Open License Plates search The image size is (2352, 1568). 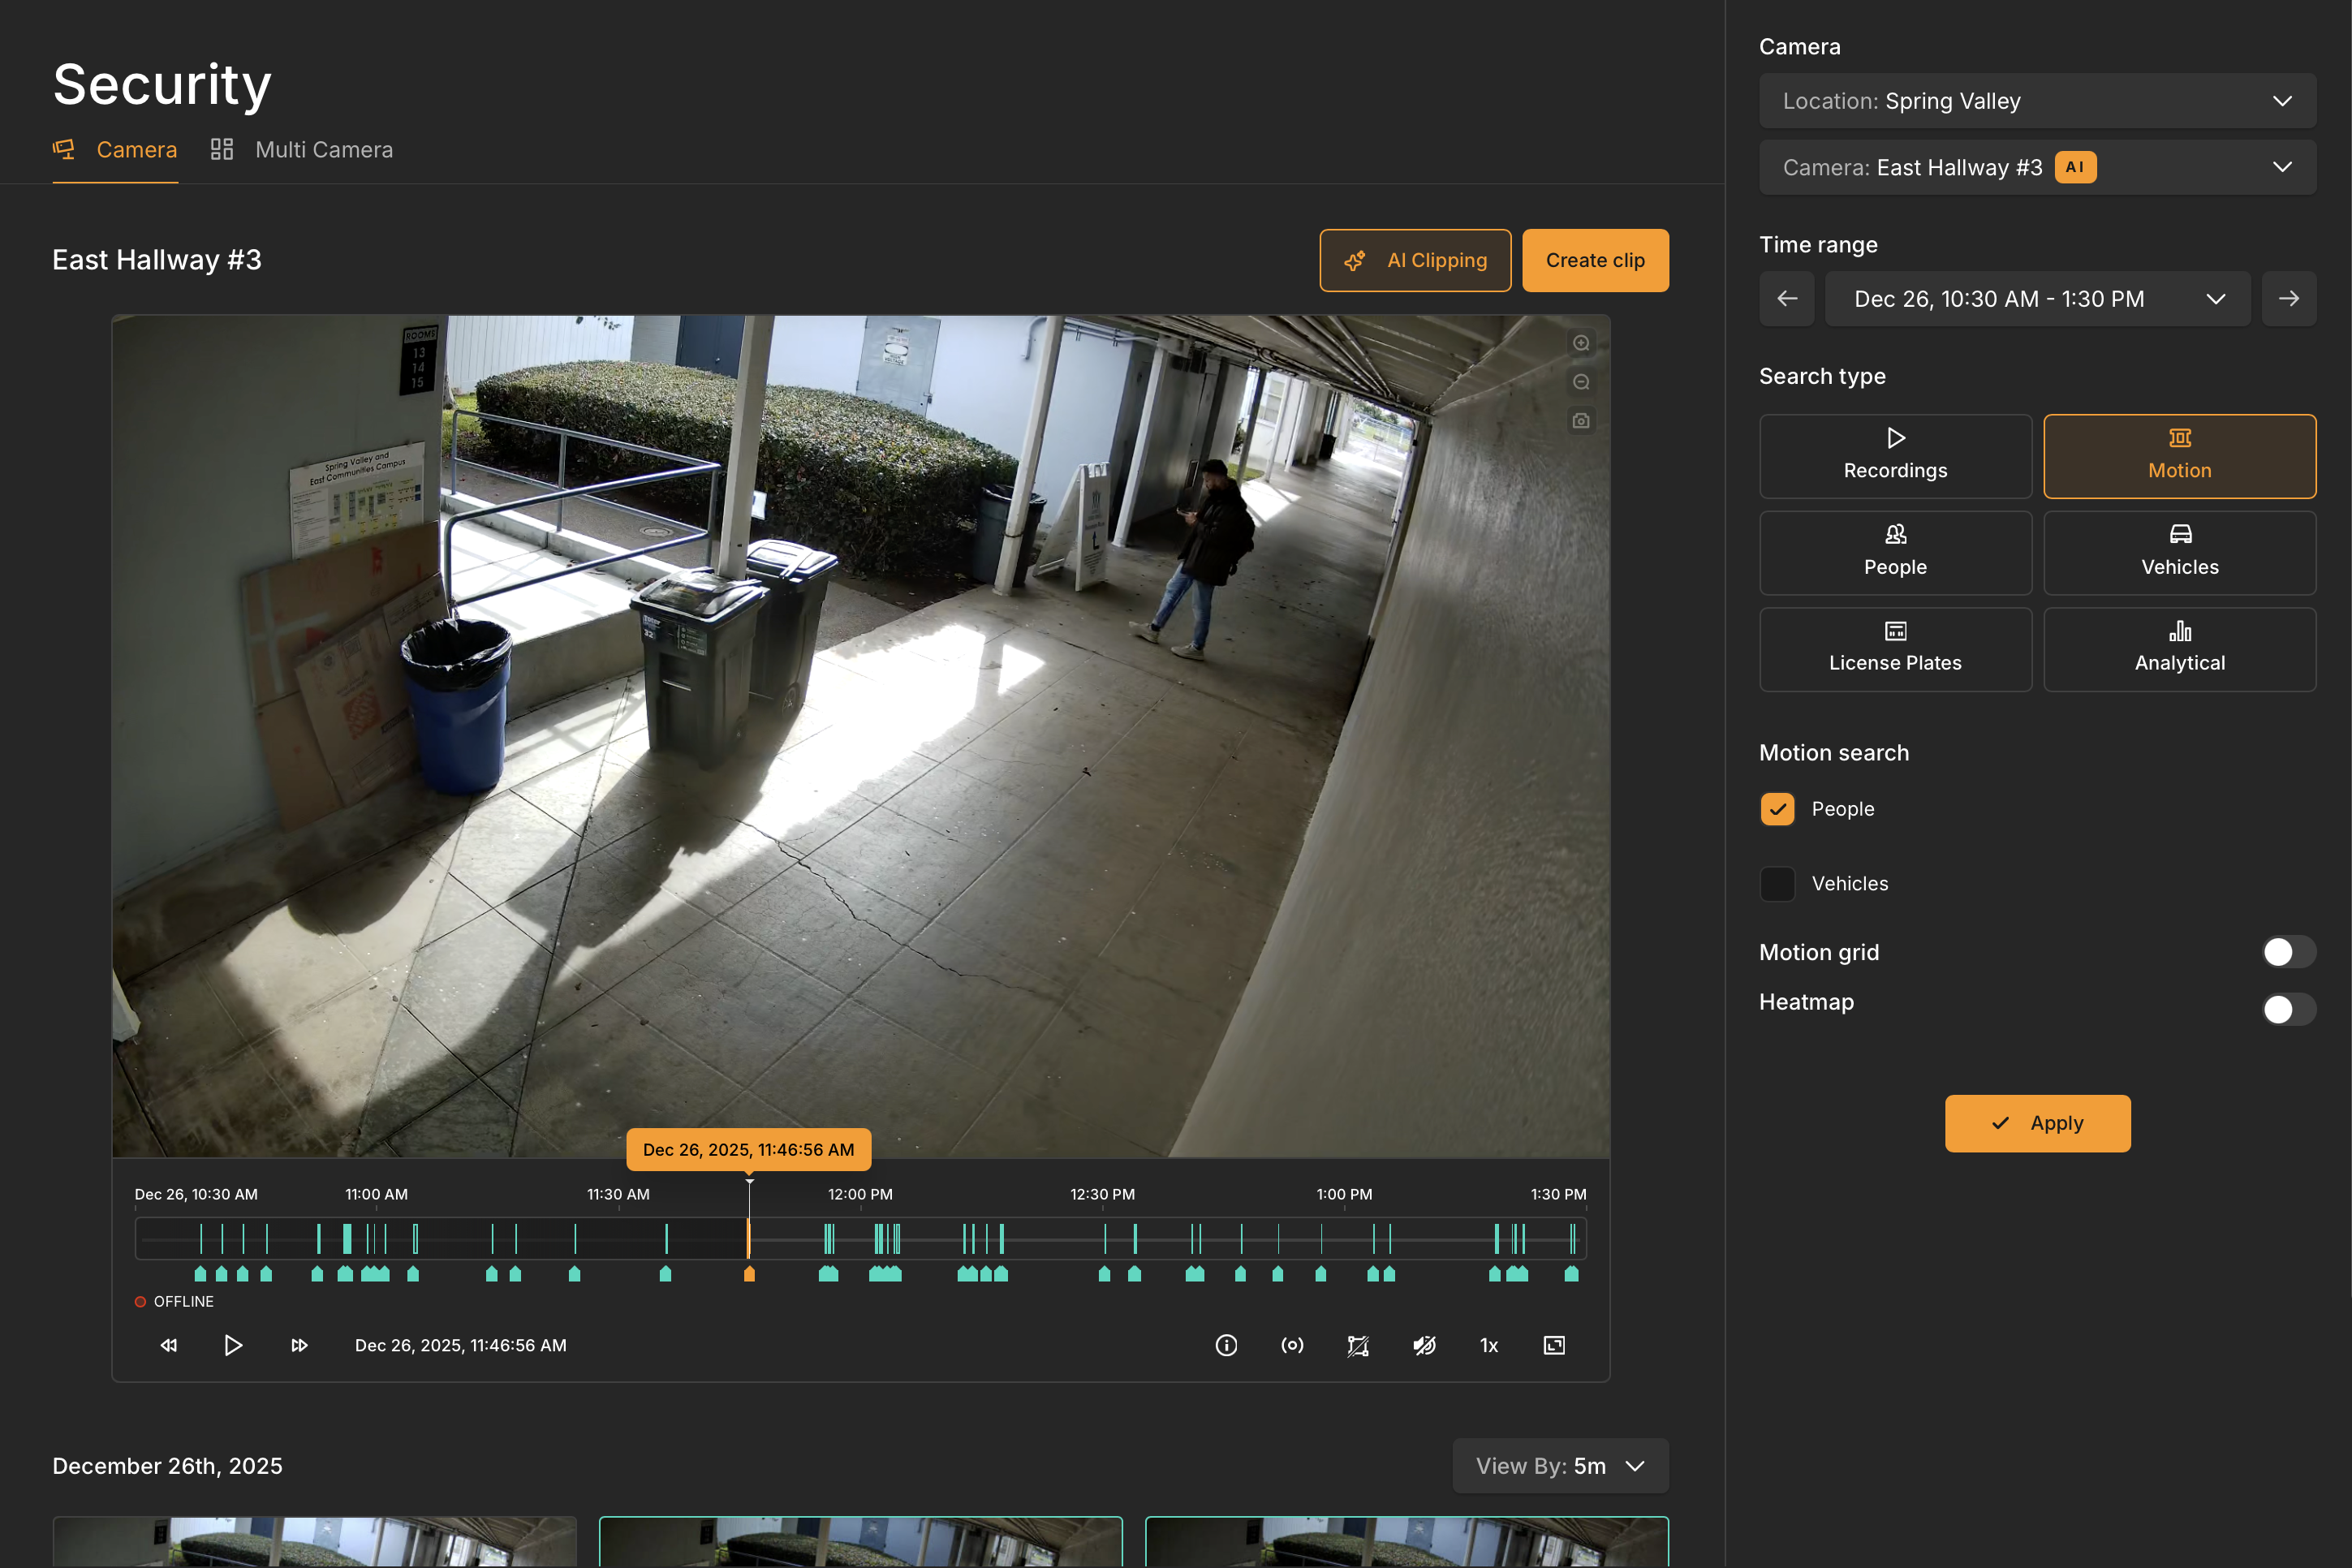point(1894,649)
